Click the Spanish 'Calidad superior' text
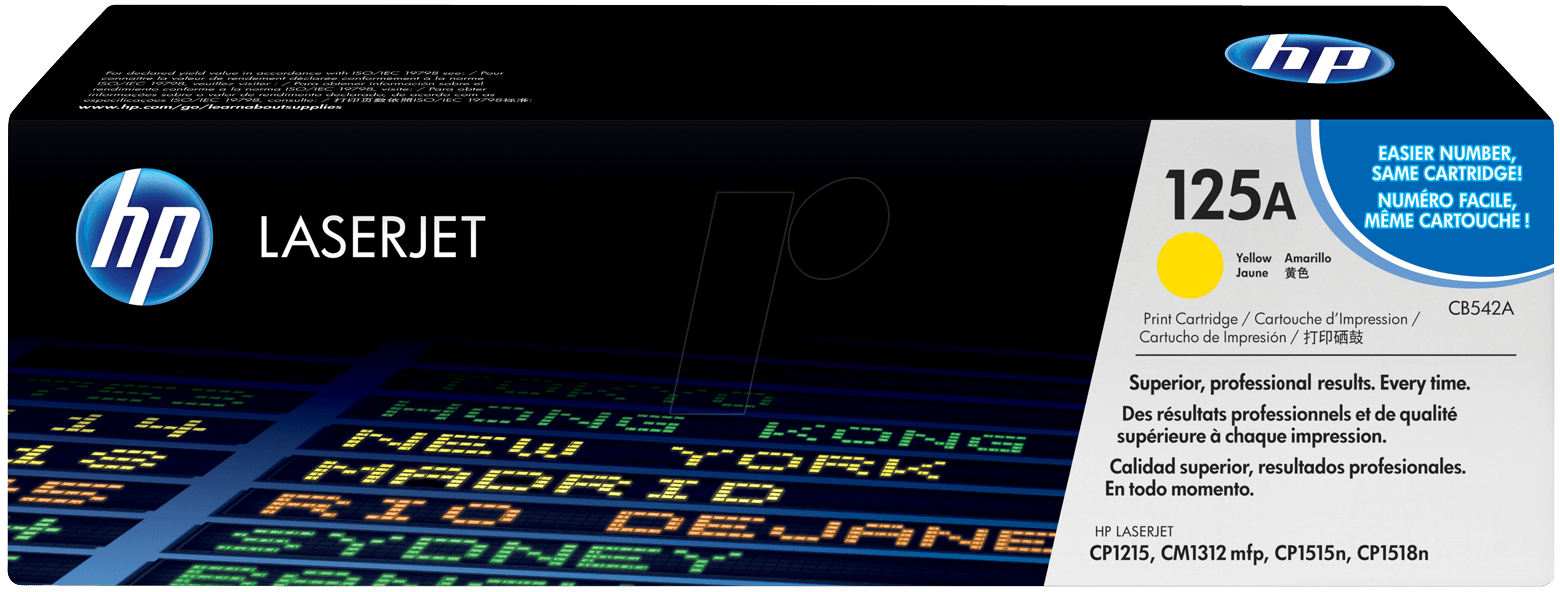The height and width of the screenshot is (592, 1560). (x=1284, y=478)
